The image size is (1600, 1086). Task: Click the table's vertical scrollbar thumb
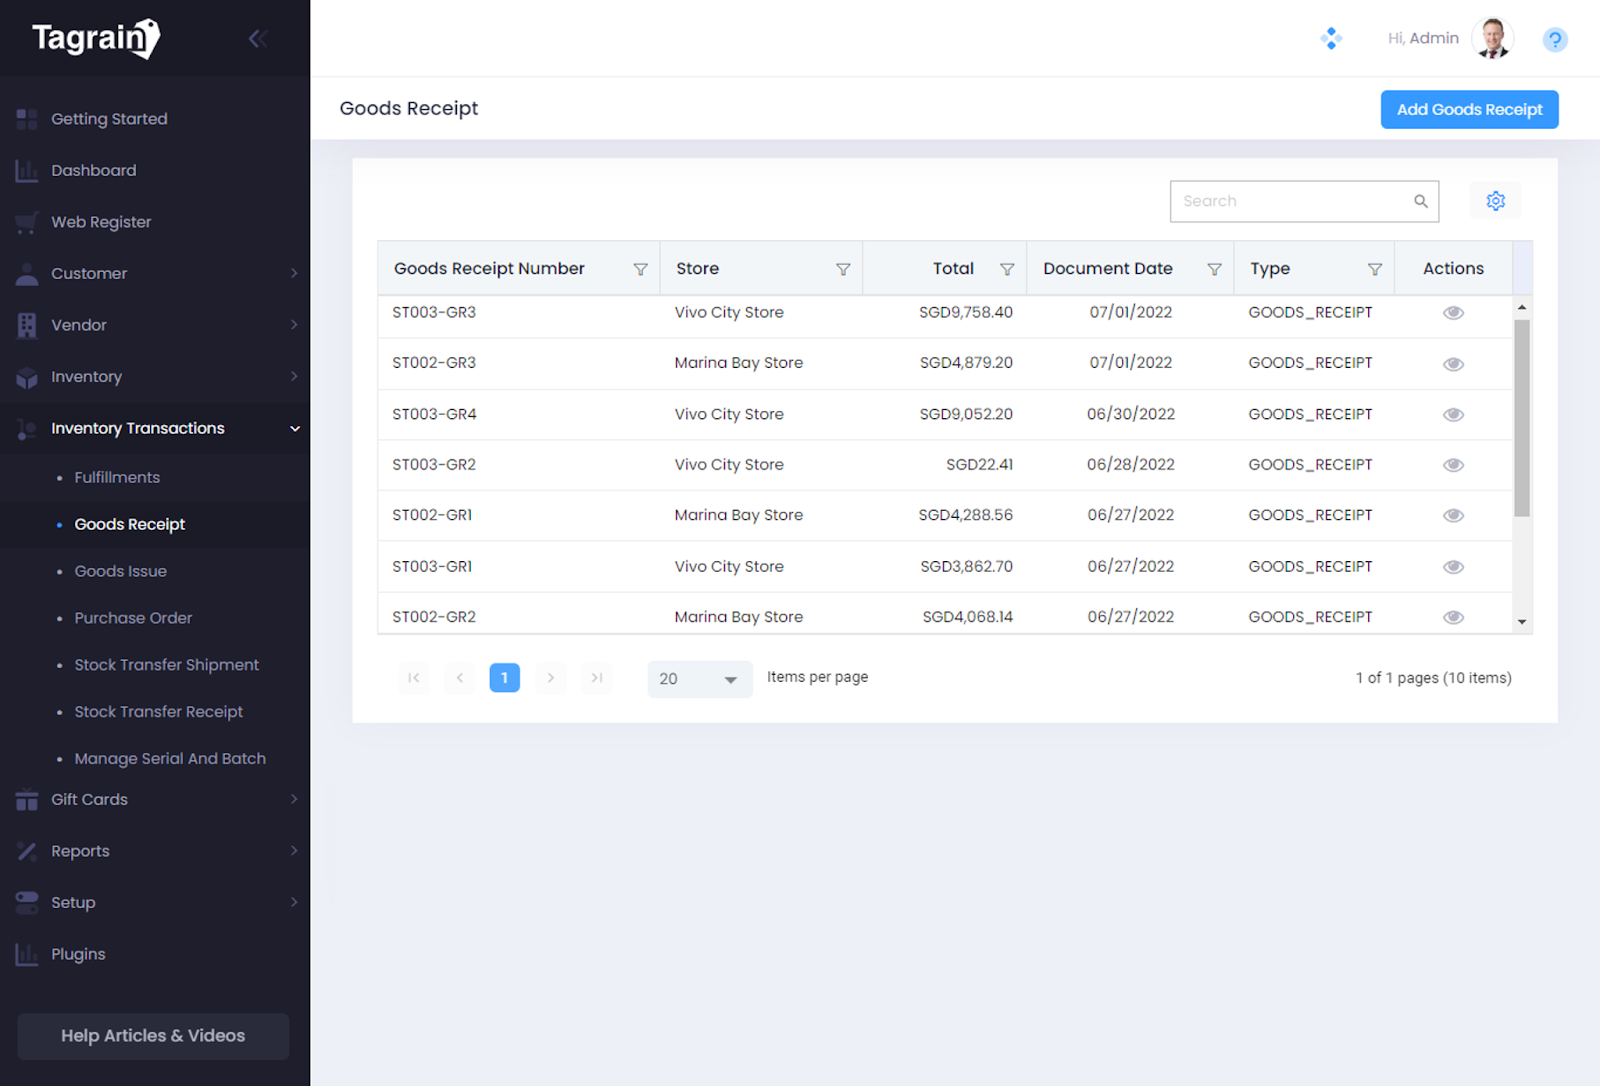(1522, 417)
